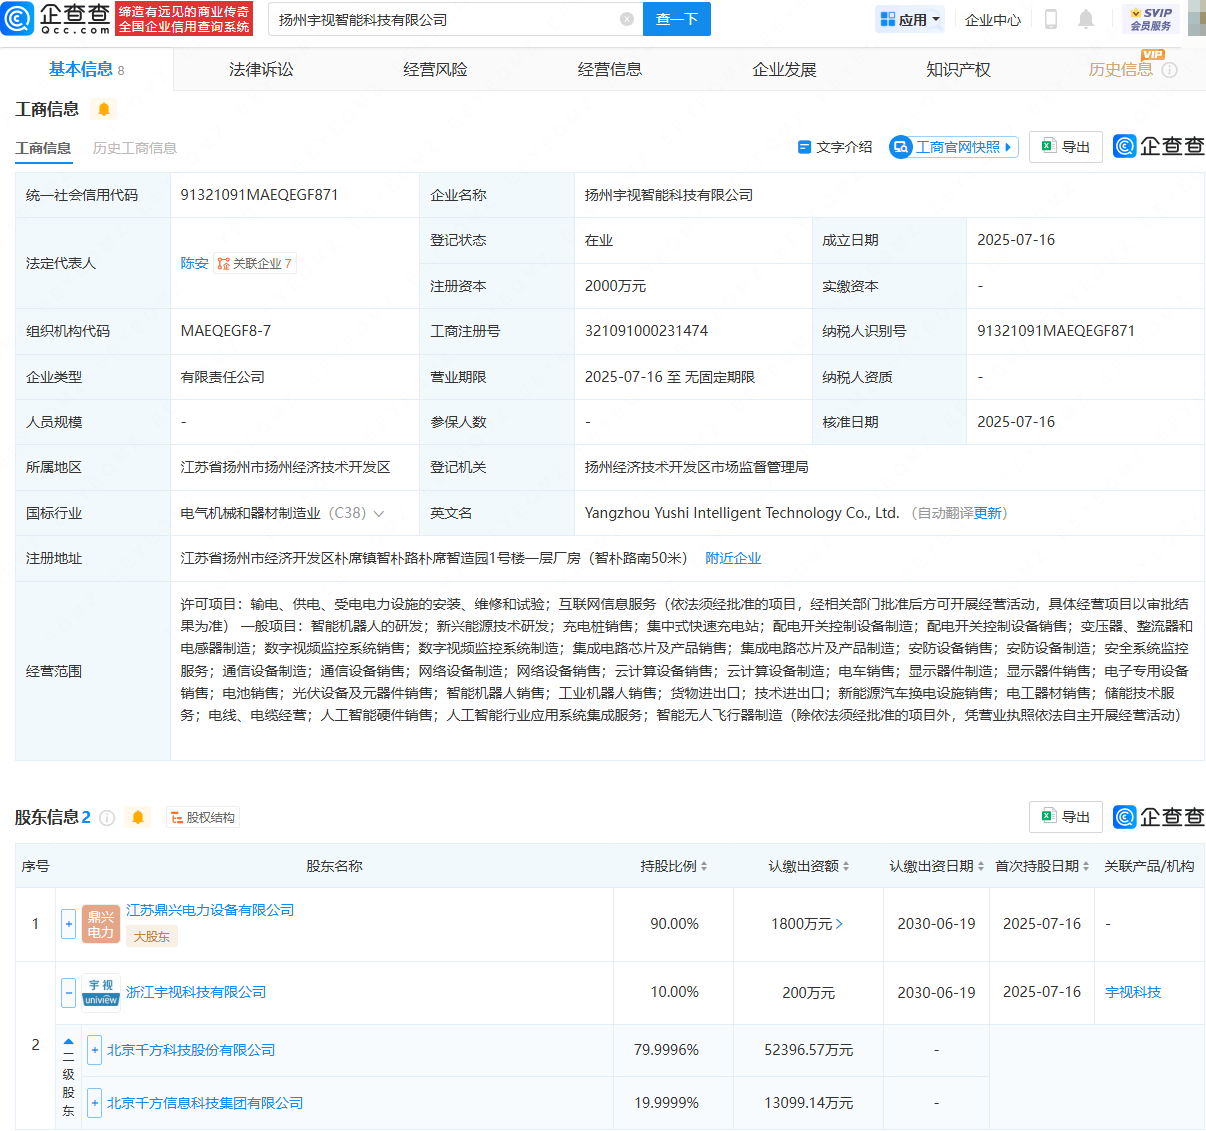Click info icon beside 历史信息
Screen dimensions: 1206x1131
(1169, 70)
